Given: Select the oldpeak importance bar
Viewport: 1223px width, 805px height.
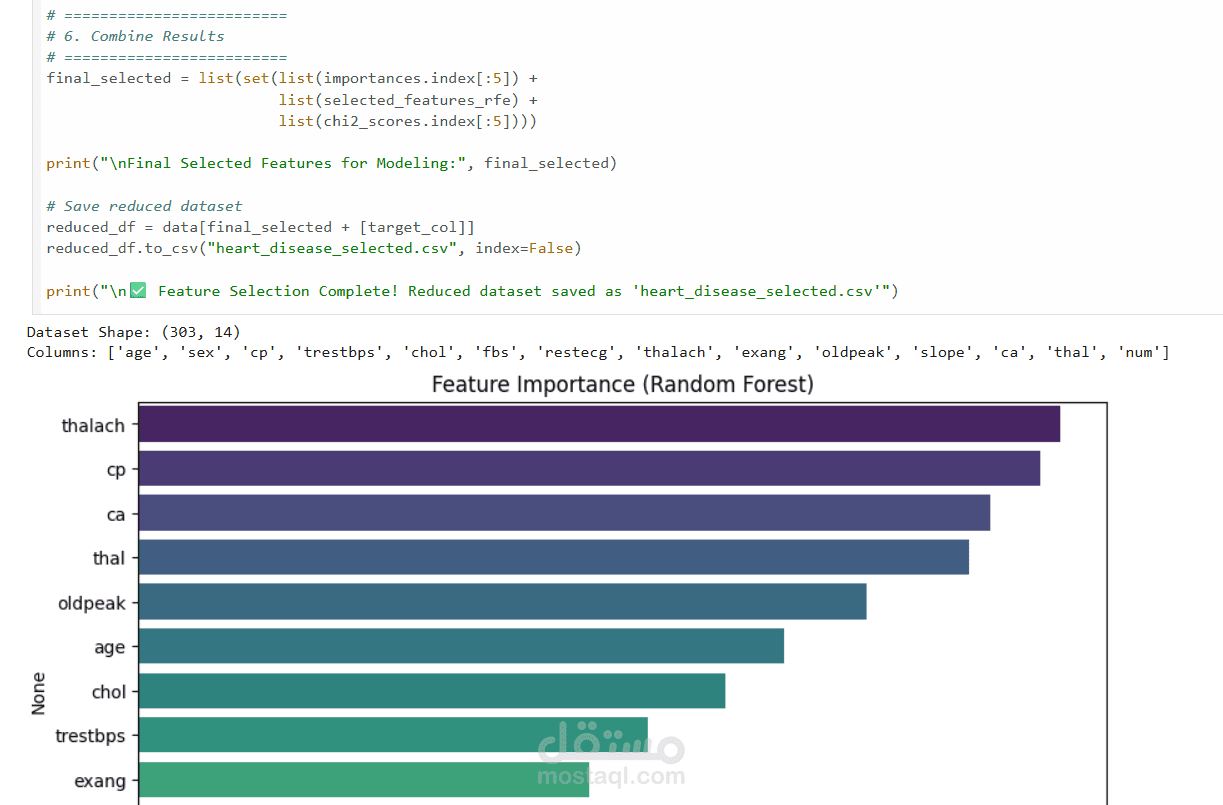Looking at the screenshot, I should (x=502, y=602).
